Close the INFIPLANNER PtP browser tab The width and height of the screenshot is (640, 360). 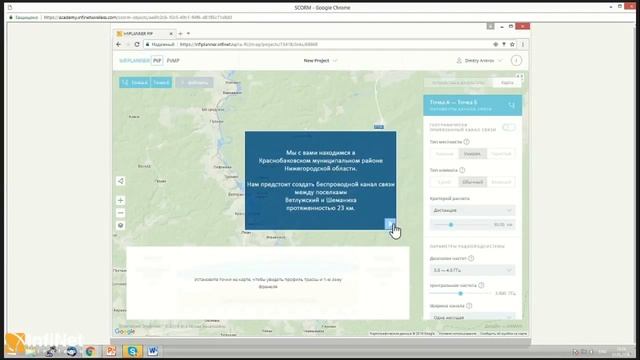[171, 33]
